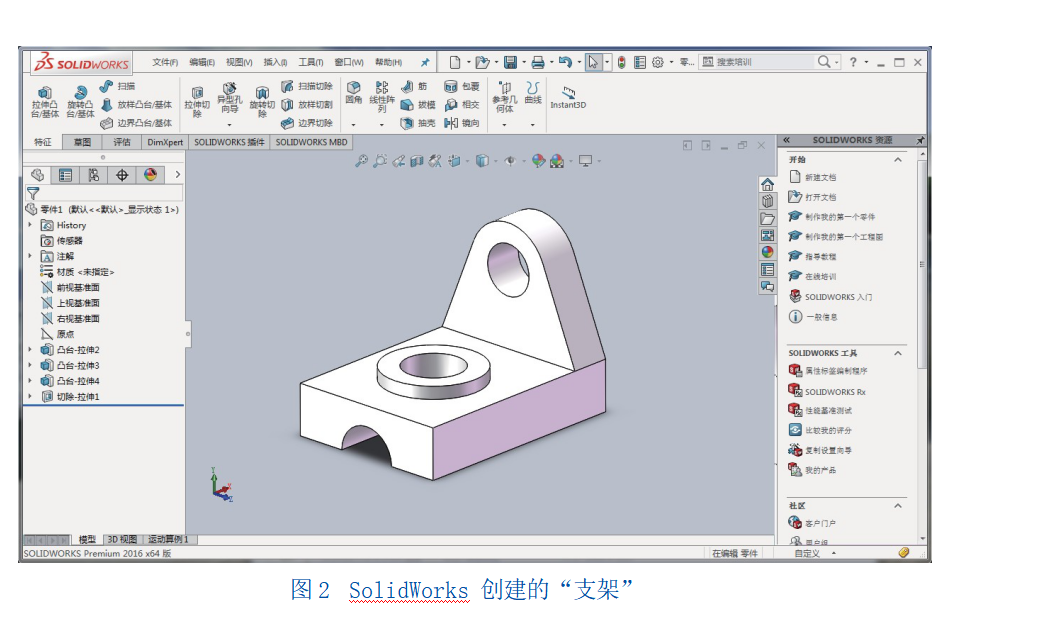Choose the 扫描 sweep feature
Image resolution: width=1054 pixels, height=618 pixels.
(x=118, y=87)
